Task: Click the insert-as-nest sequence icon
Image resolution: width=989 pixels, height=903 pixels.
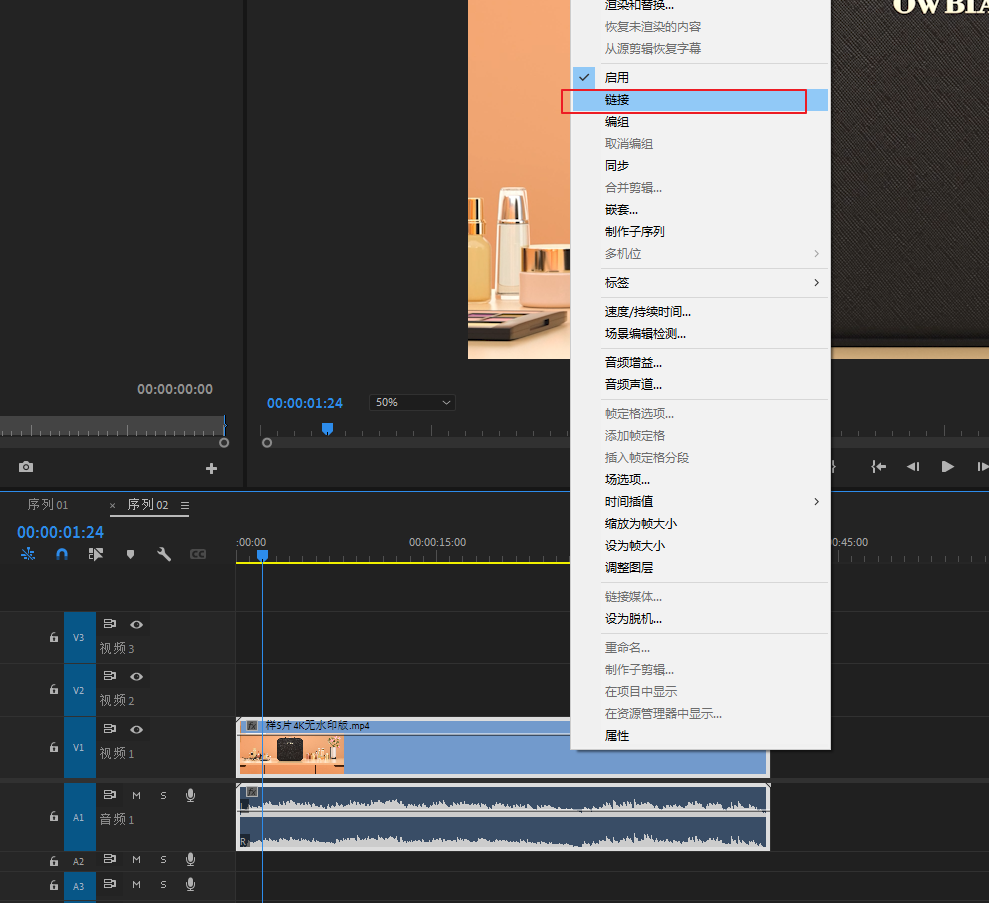Action: click(x=28, y=554)
